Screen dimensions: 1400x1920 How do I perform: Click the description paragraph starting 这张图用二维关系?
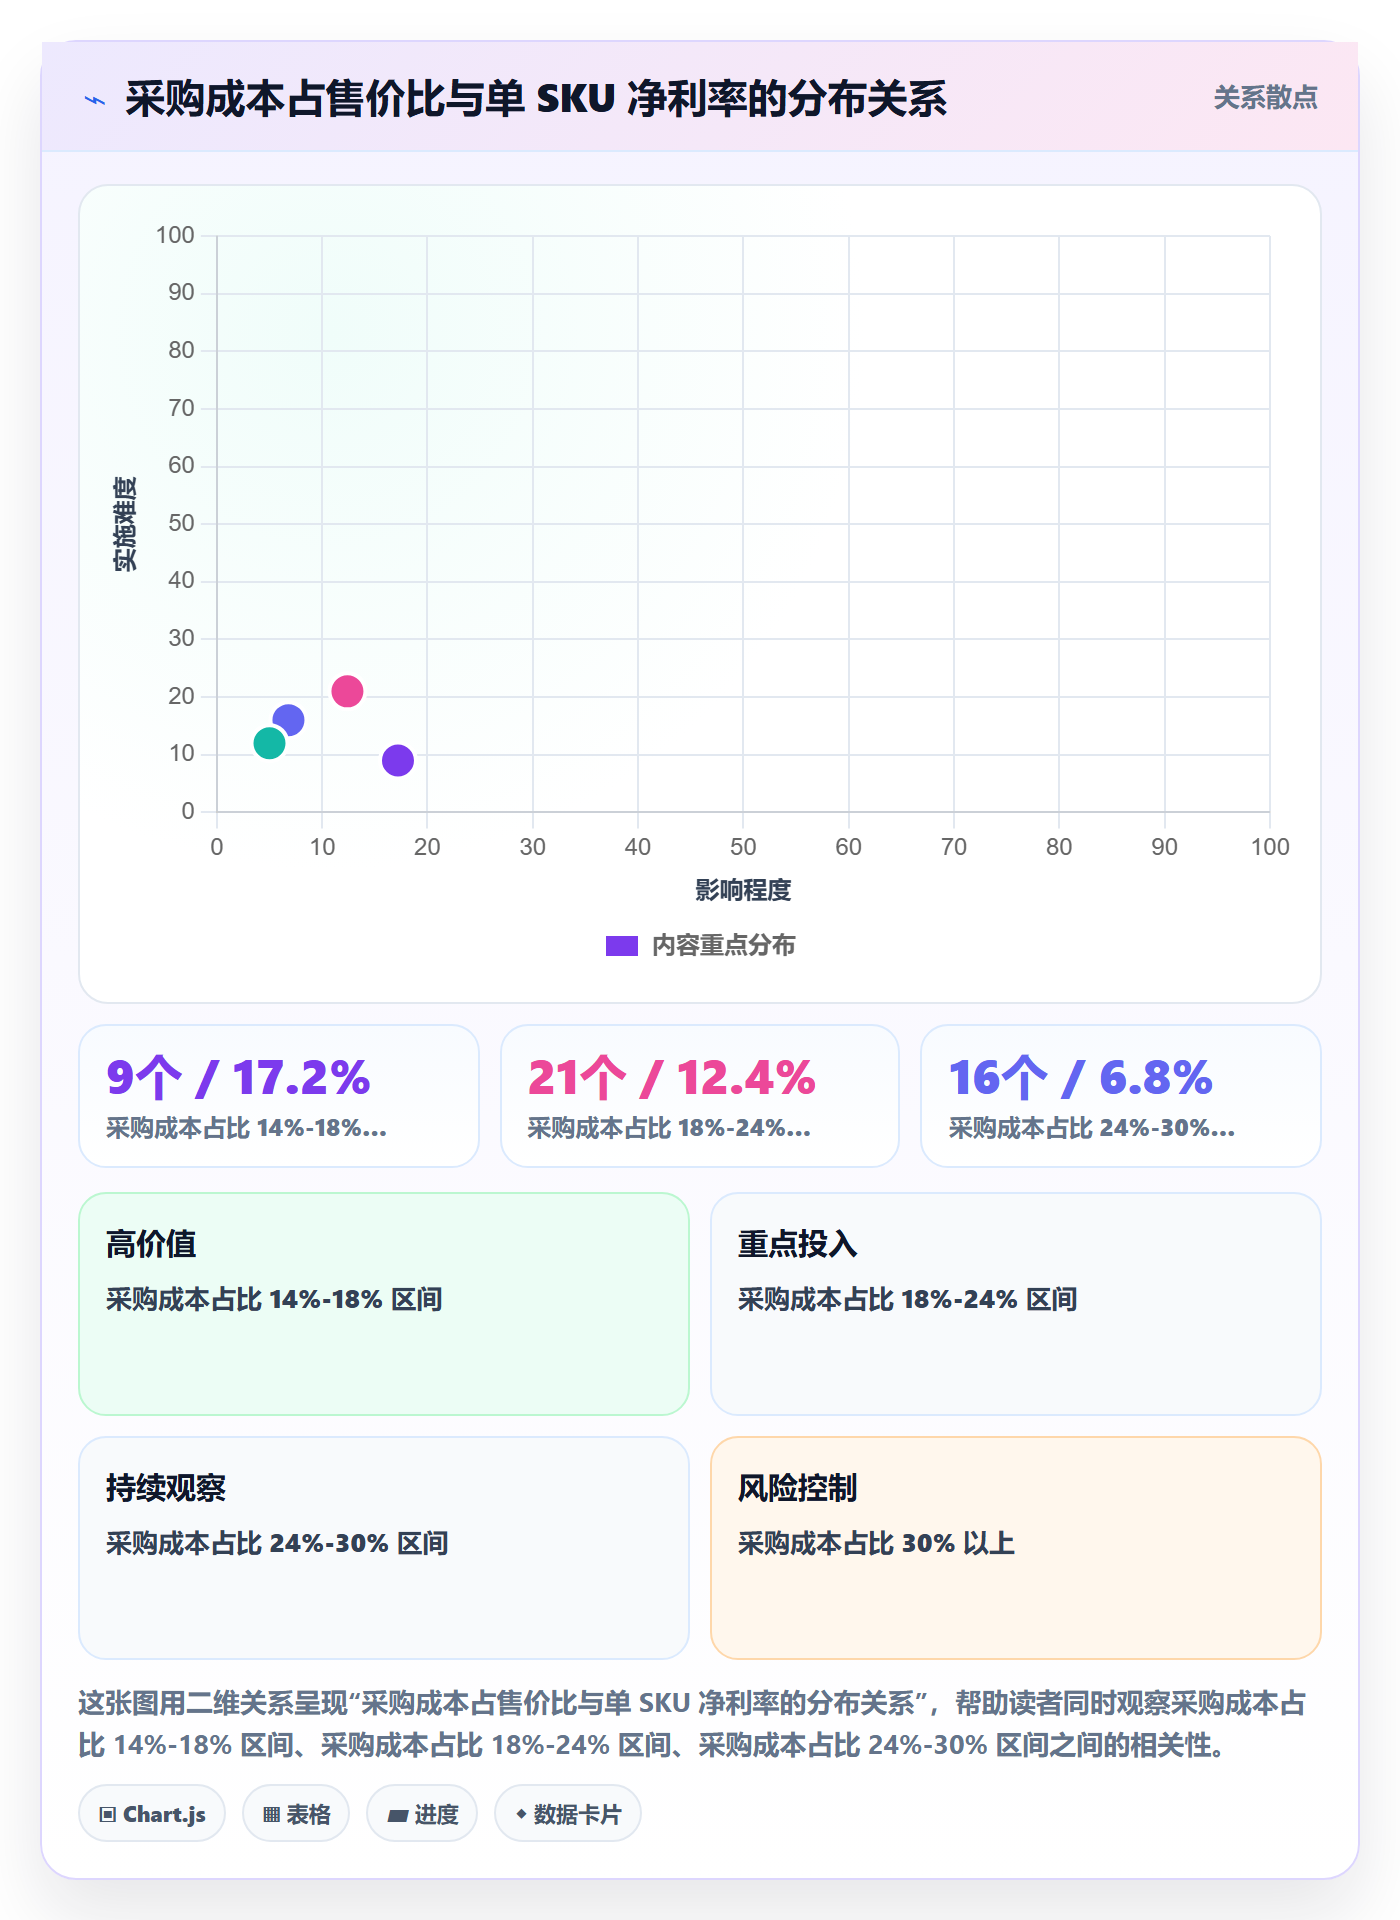(692, 1724)
